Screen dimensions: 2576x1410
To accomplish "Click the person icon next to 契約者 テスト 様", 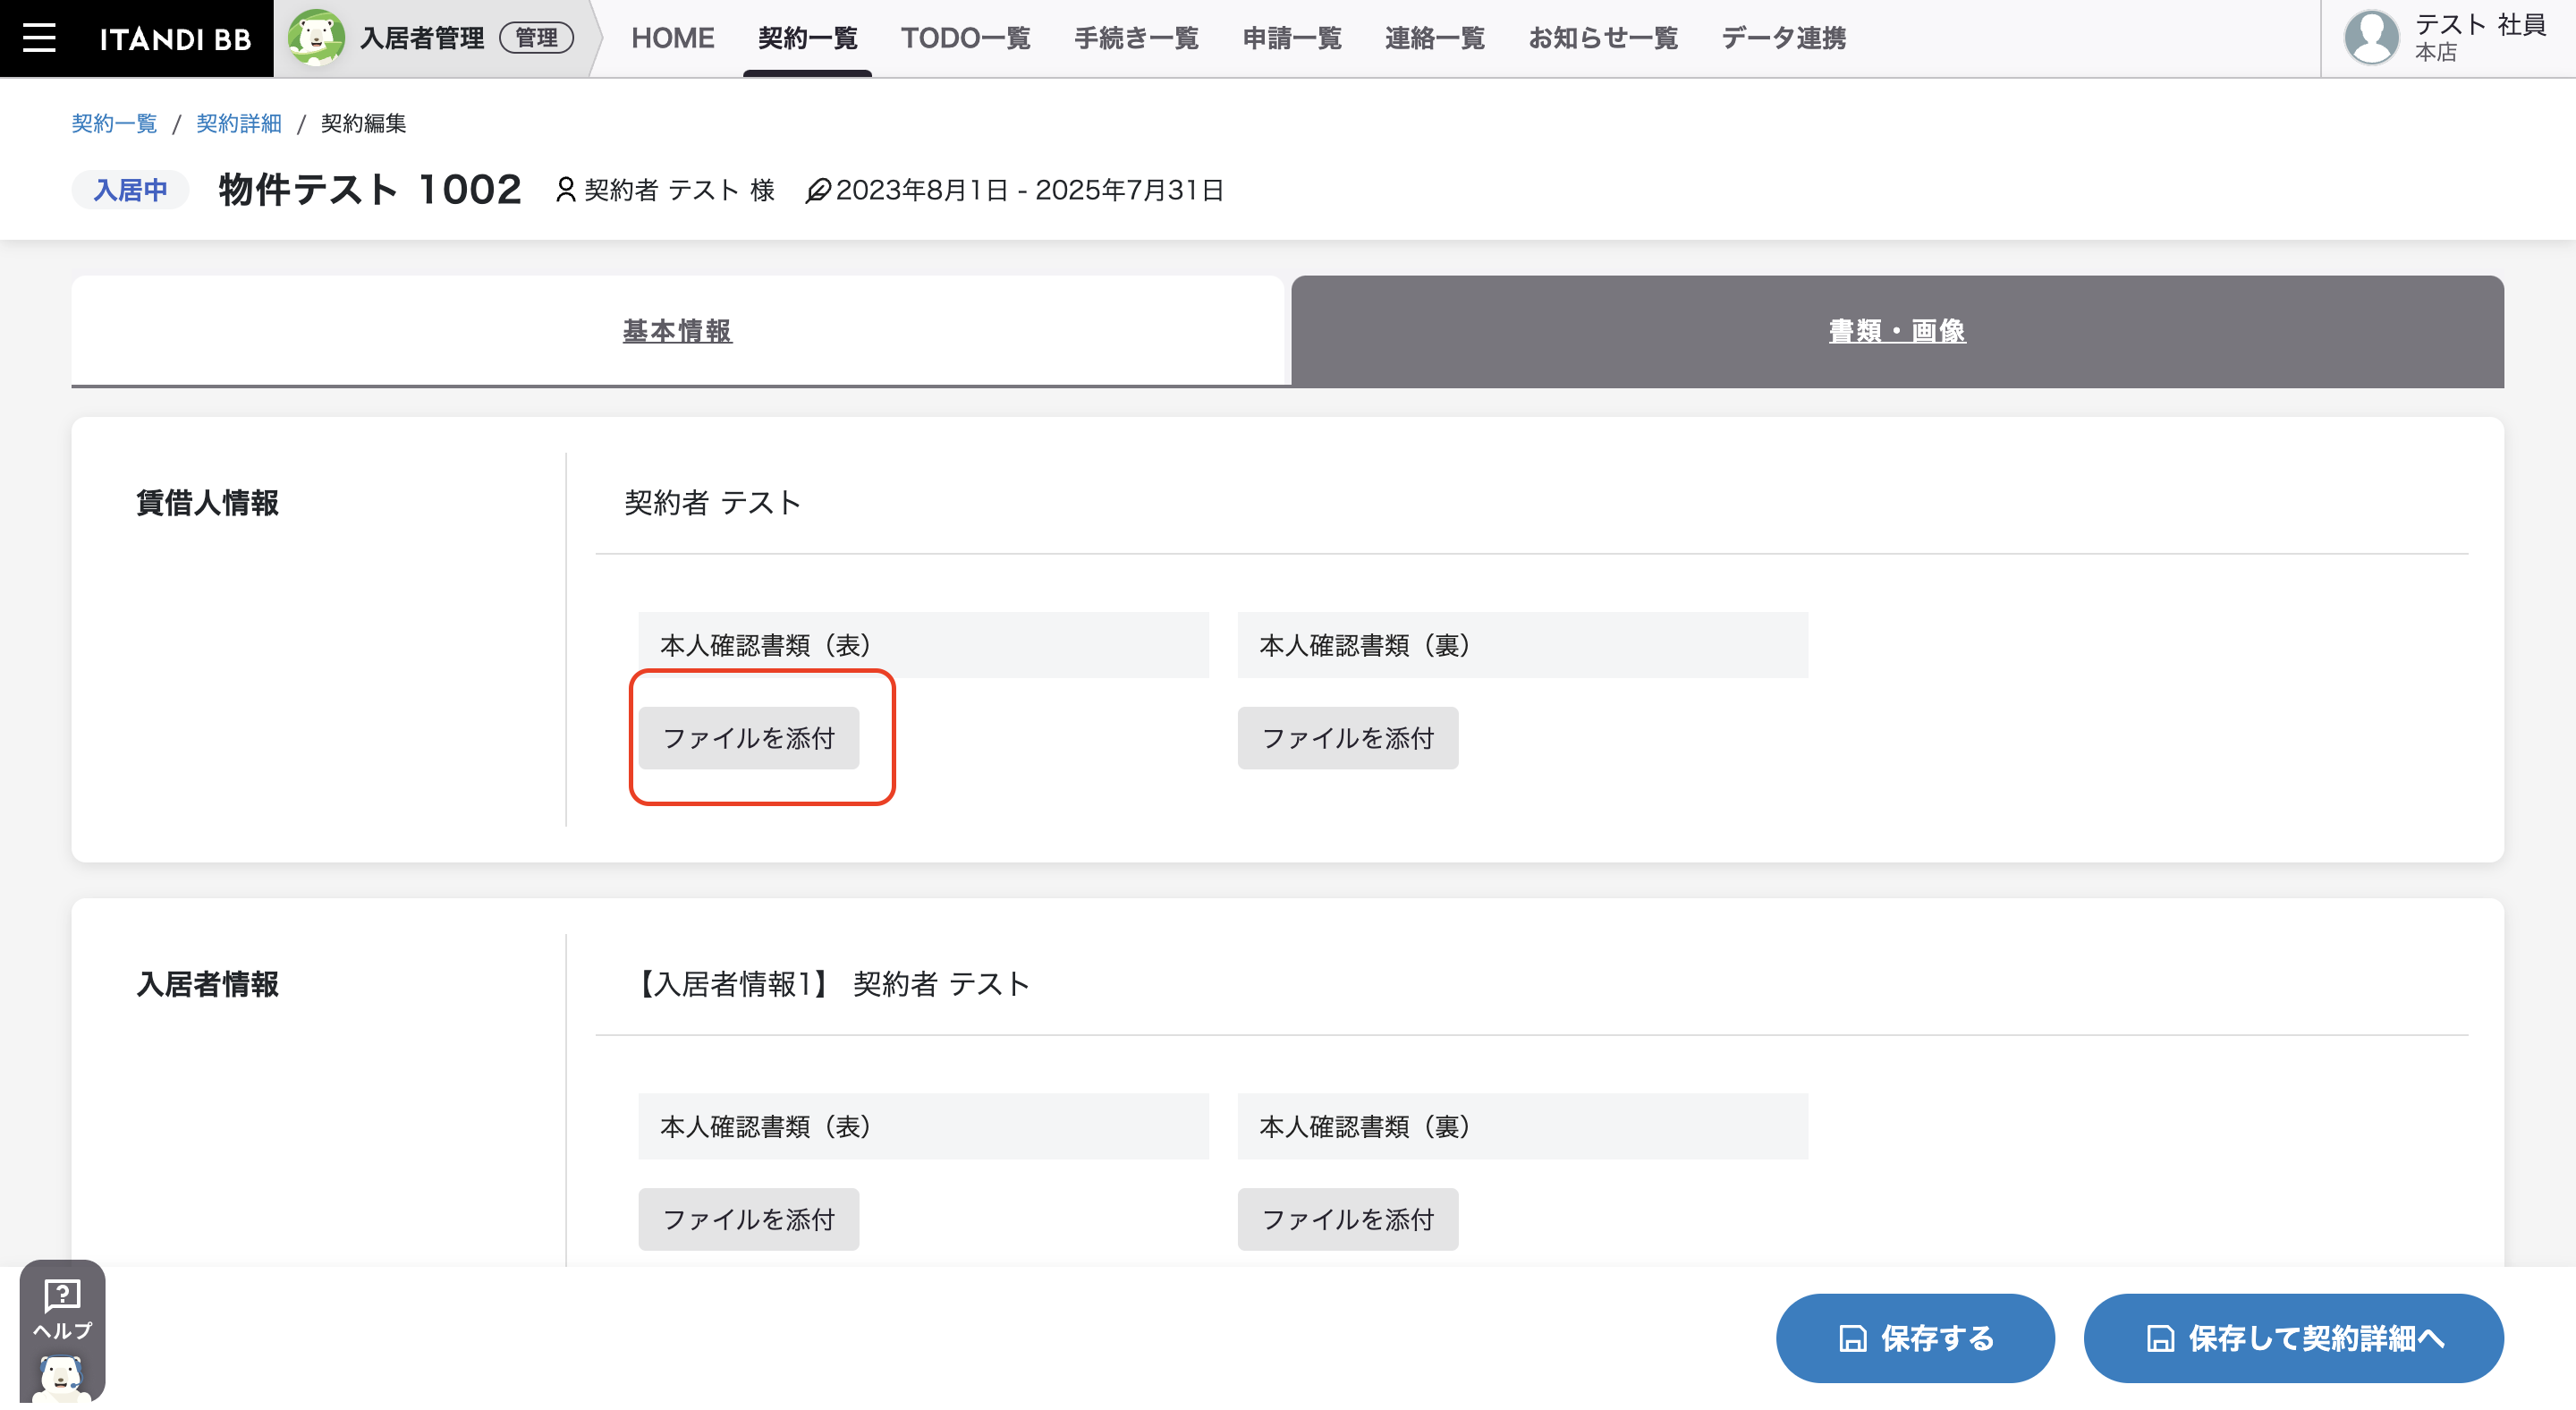I will pos(565,190).
